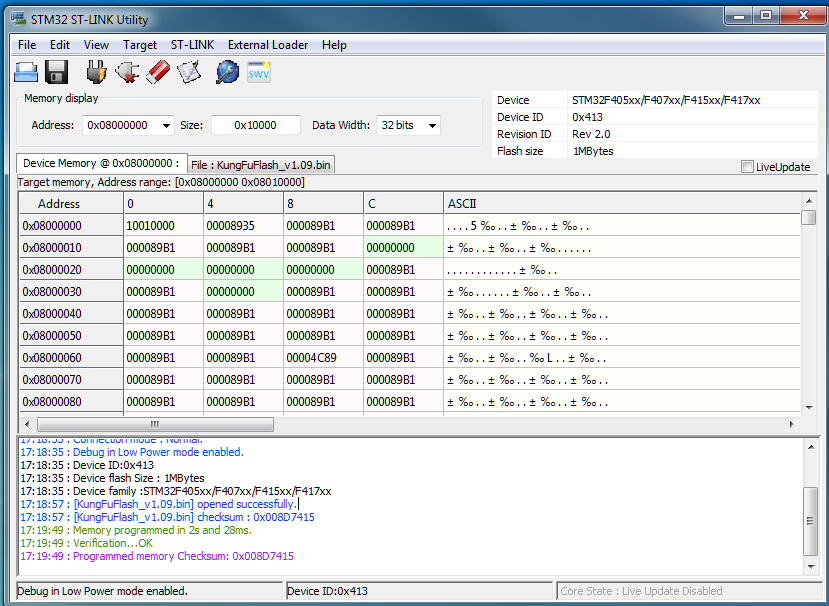Click memory grid vertical scrollbar down arrow

pyautogui.click(x=809, y=408)
